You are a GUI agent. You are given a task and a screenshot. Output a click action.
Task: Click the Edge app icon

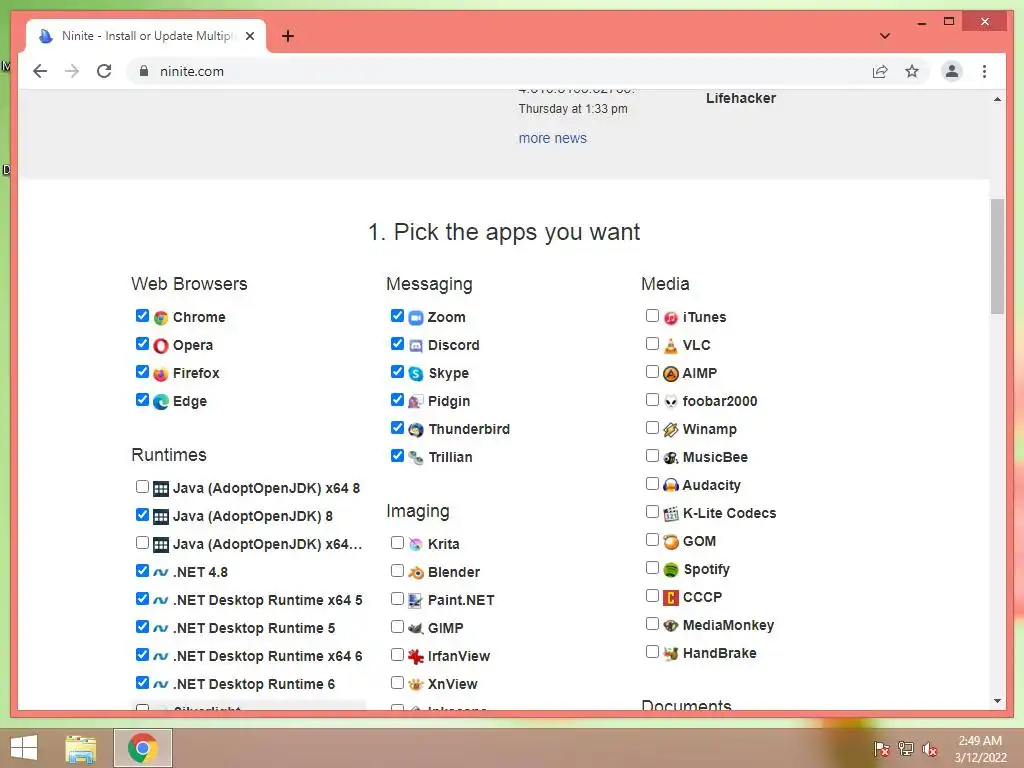[161, 402]
